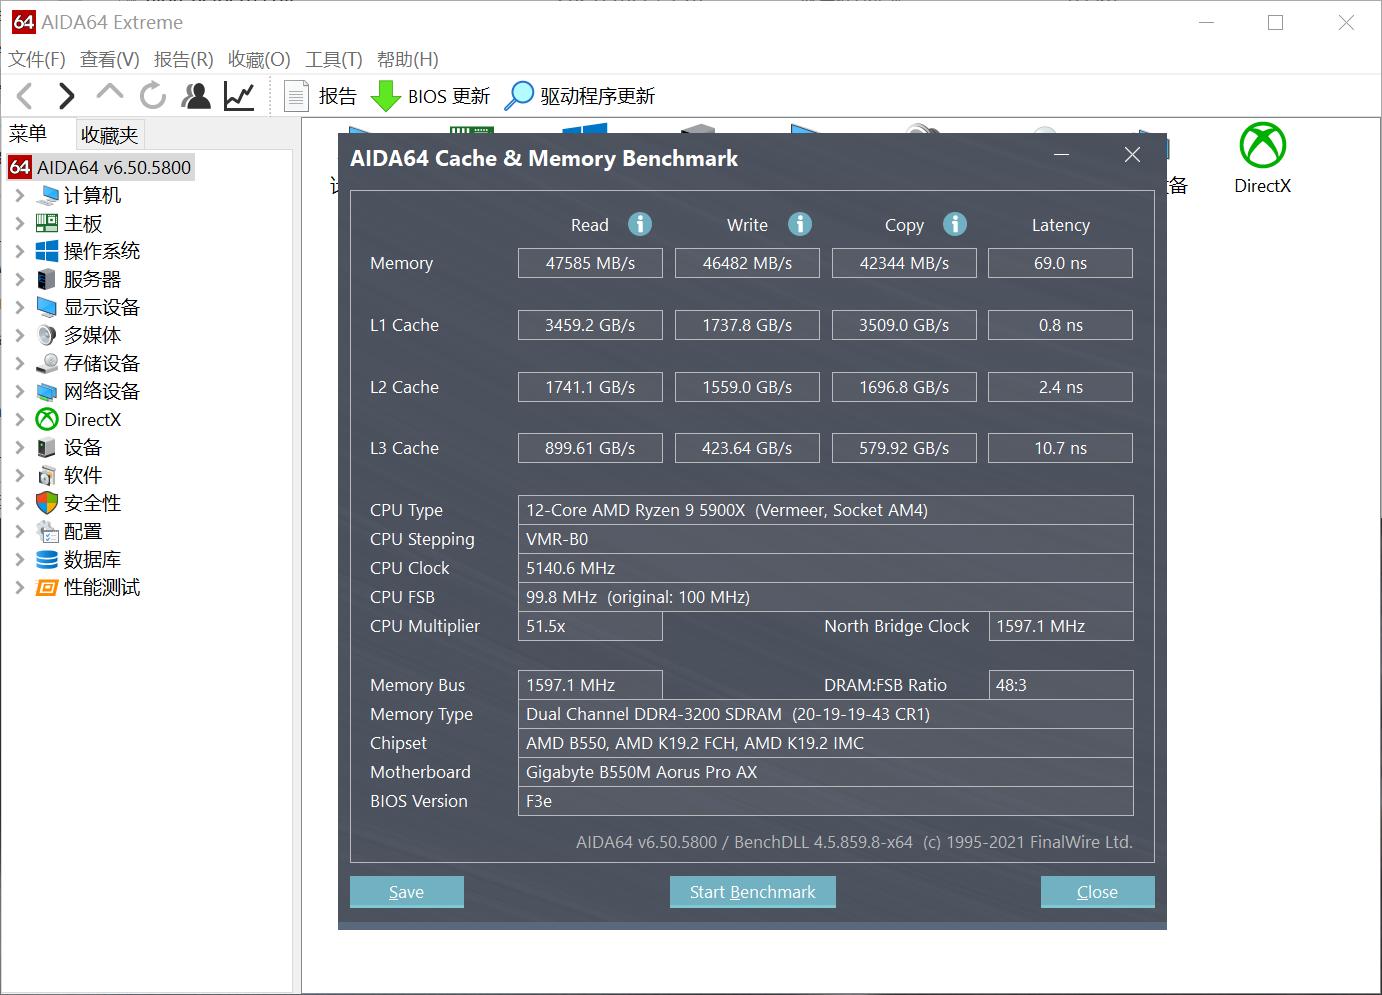Screen dimensions: 1382x995
Task: Click the Motherboard field Gigabyte B550M
Action: (x=825, y=772)
